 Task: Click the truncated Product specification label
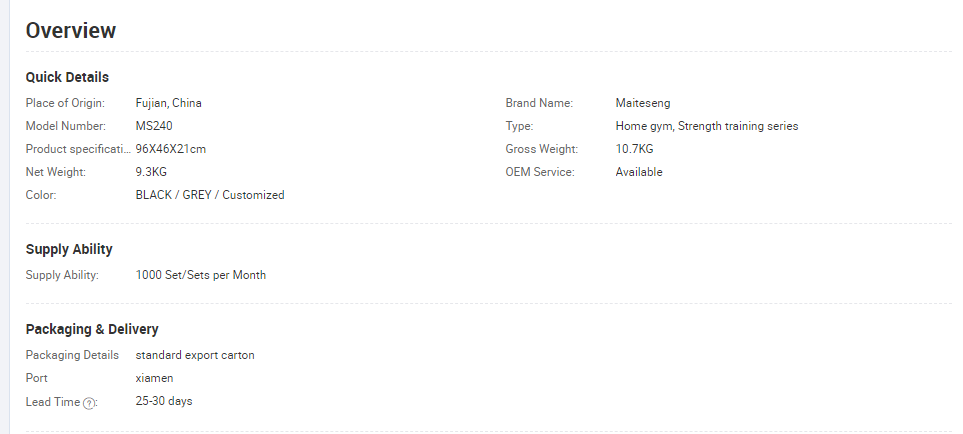pos(78,149)
